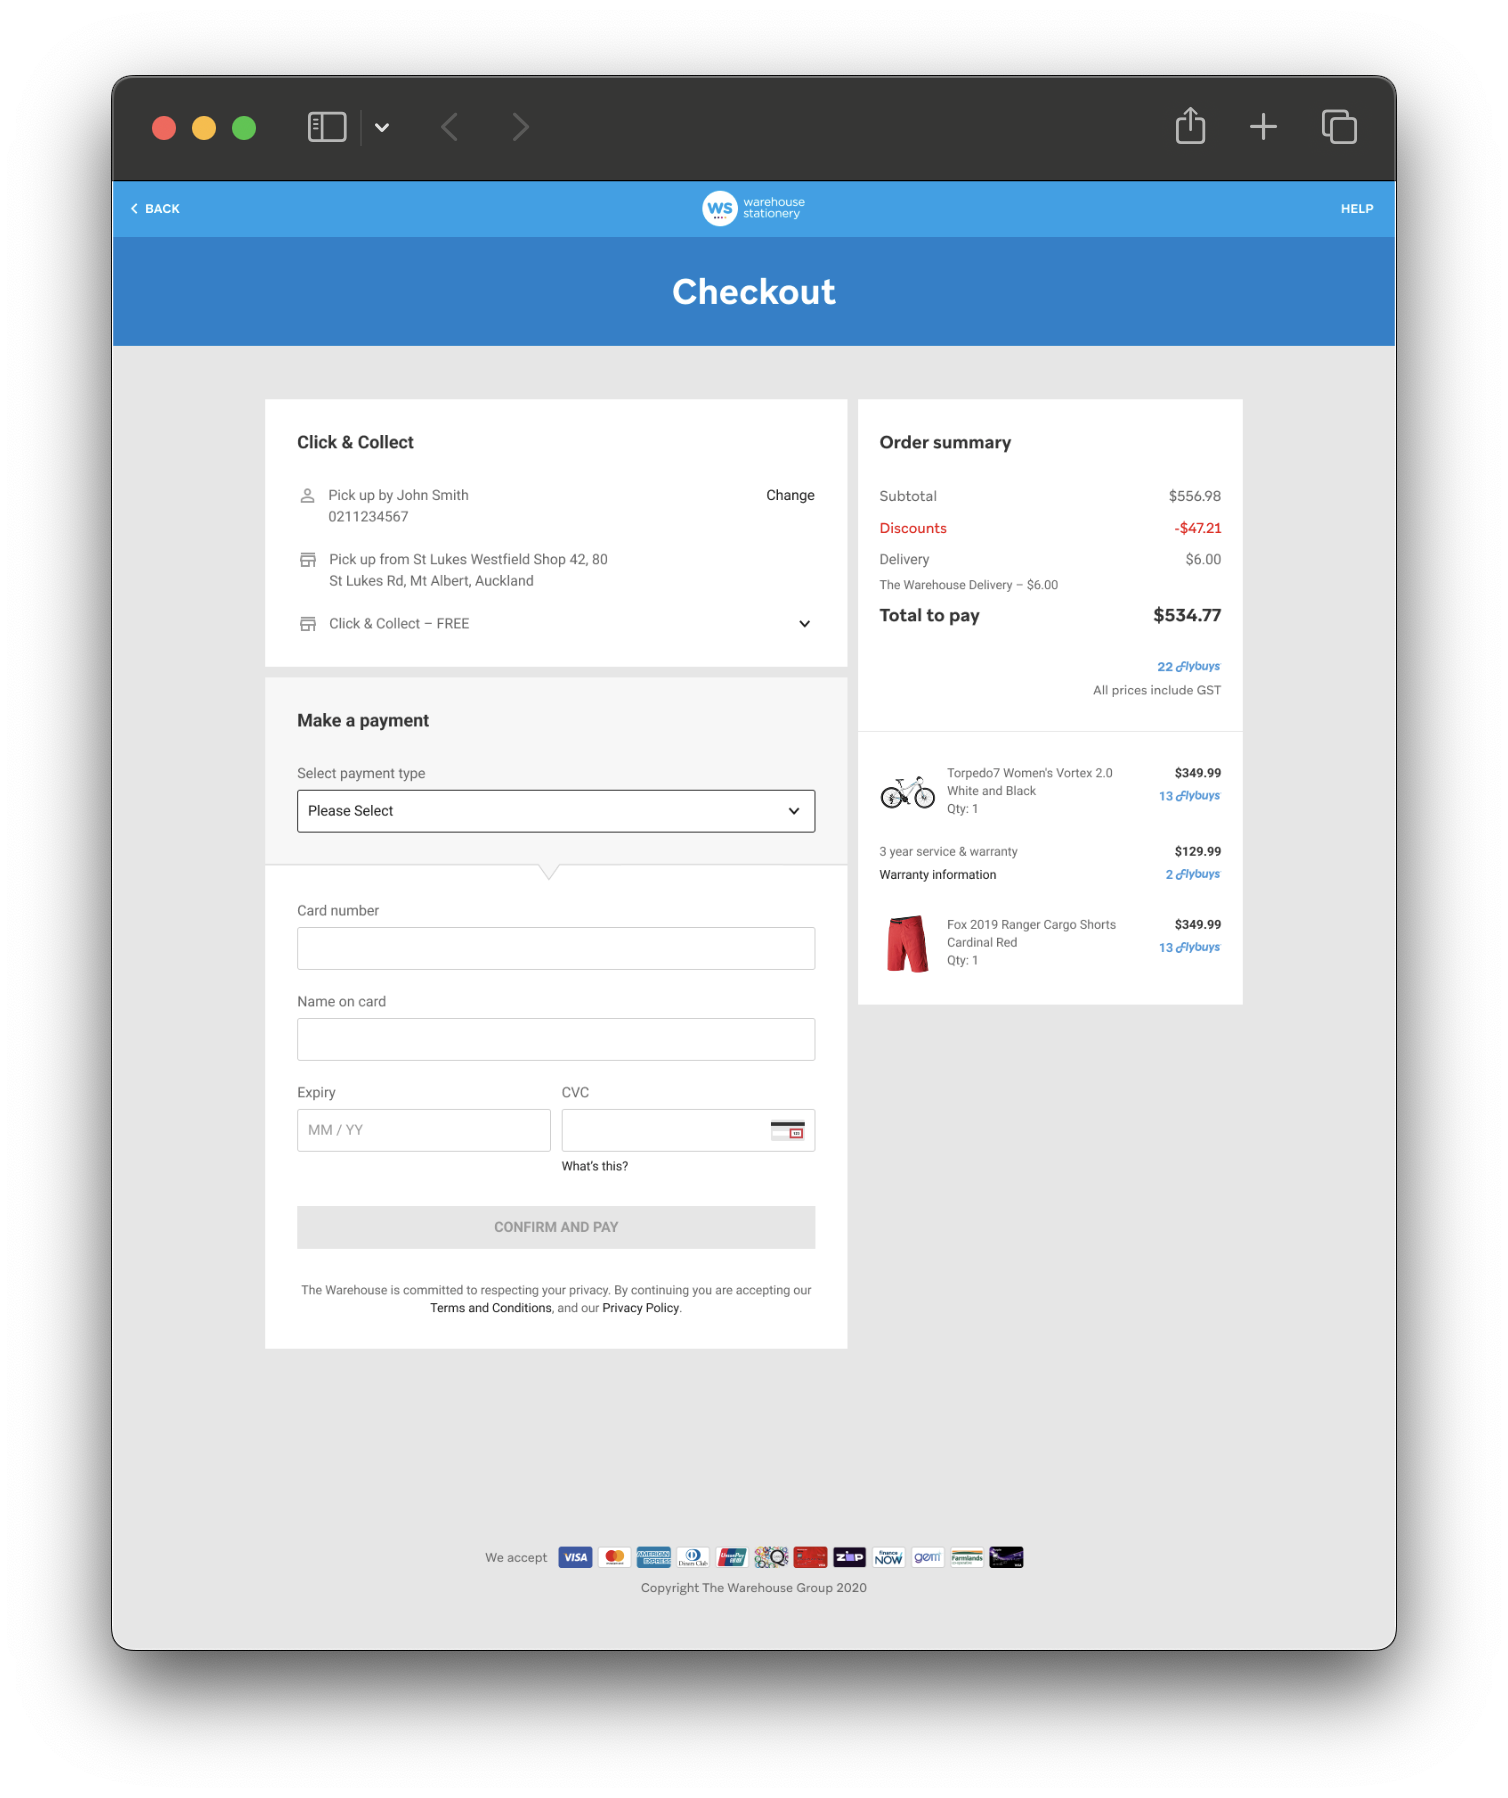
Task: Click the Farmlands card logo
Action: point(967,1557)
